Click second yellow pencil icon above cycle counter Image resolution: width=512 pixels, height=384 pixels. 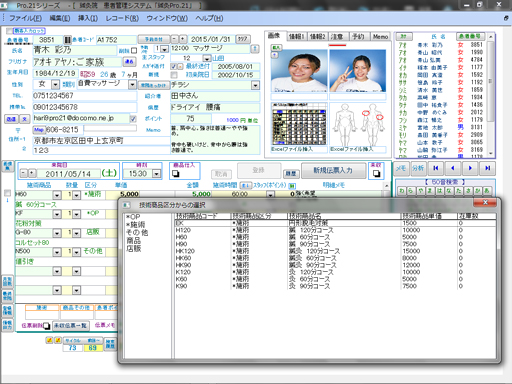[58, 340]
